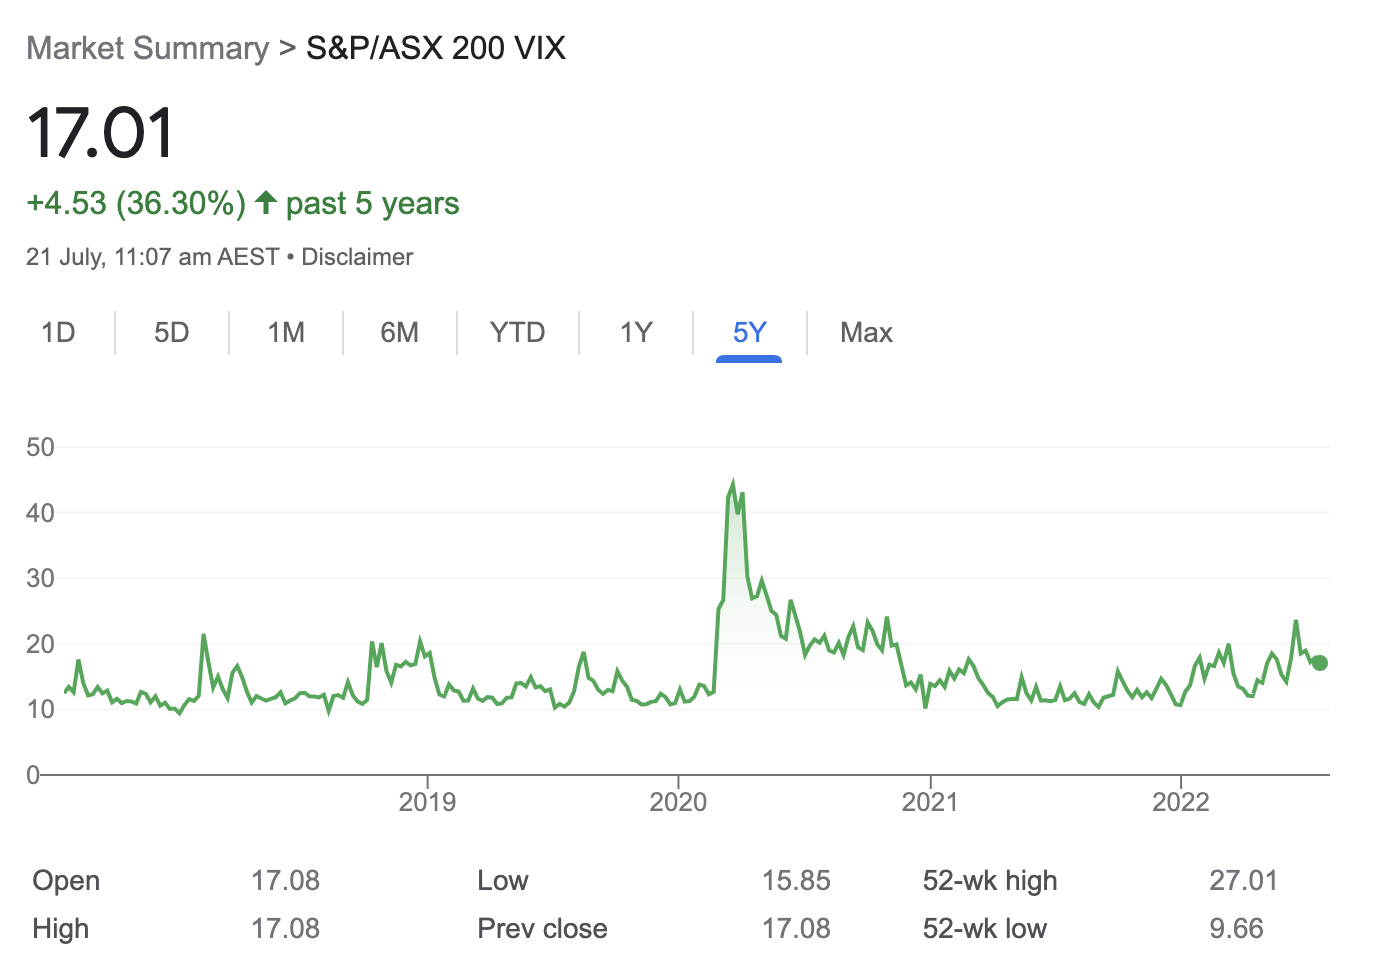Open the Max range tab
1388x970 pixels.
coord(866,332)
